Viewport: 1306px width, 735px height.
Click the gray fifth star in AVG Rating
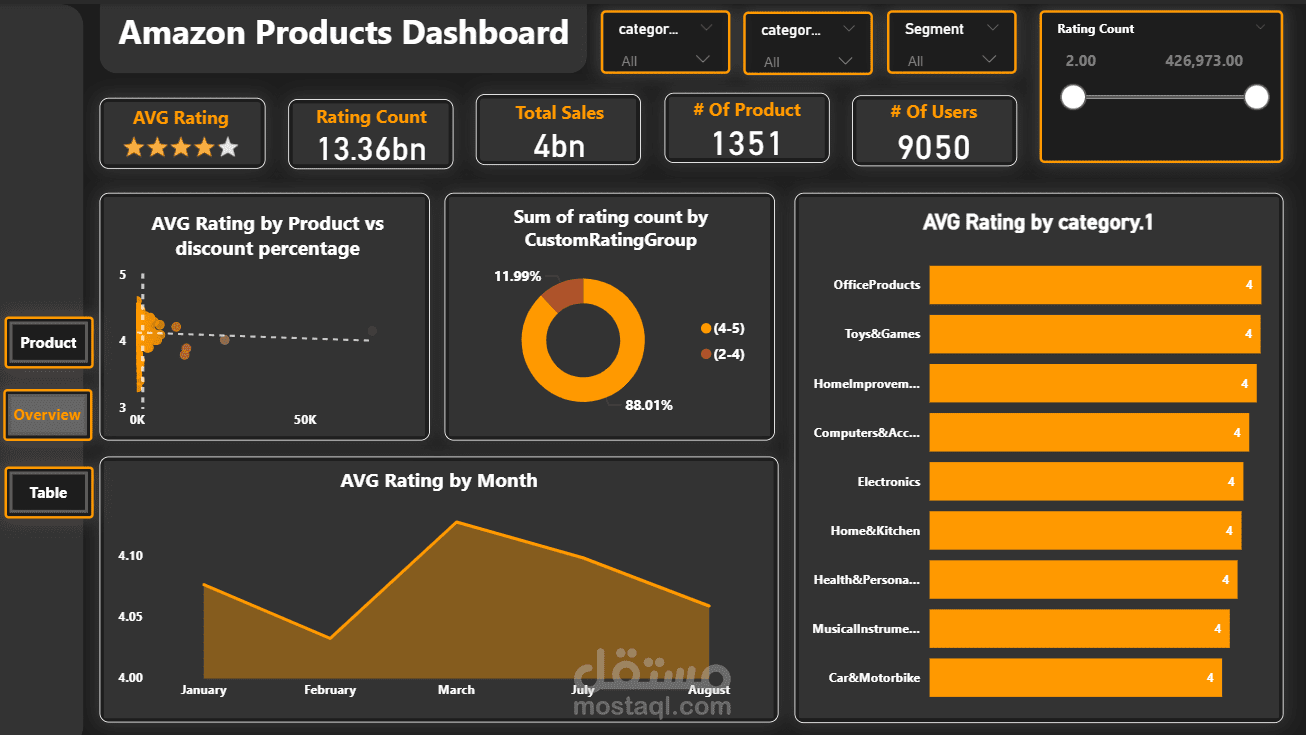[x=229, y=149]
